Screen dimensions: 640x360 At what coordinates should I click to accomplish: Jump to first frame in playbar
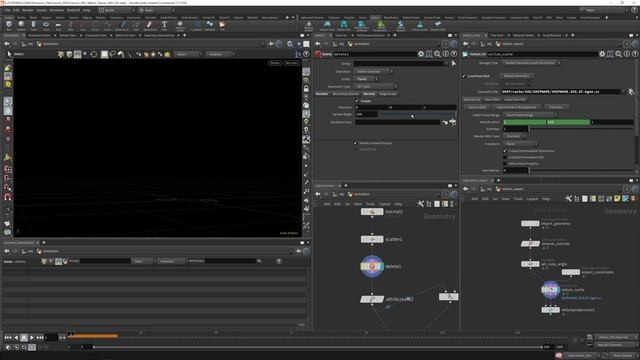click(8, 338)
